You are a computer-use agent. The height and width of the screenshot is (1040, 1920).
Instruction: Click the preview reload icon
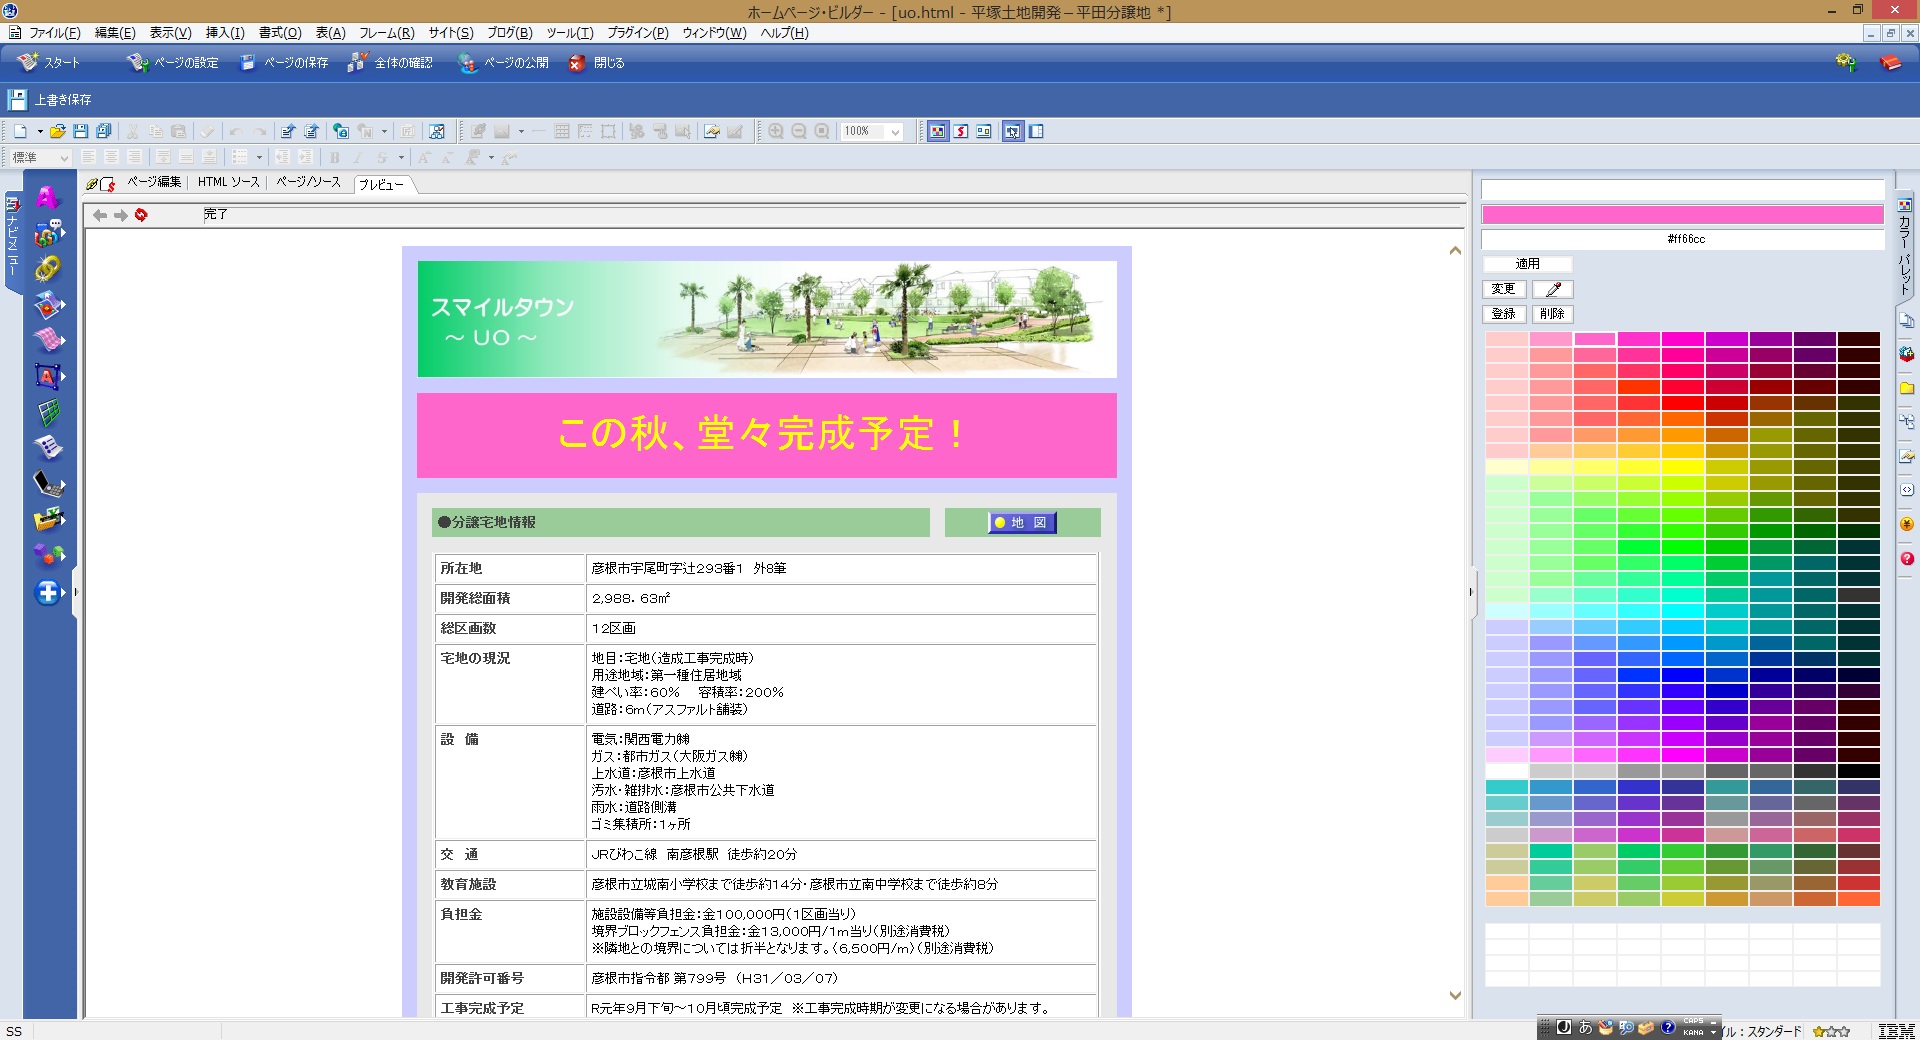click(141, 215)
